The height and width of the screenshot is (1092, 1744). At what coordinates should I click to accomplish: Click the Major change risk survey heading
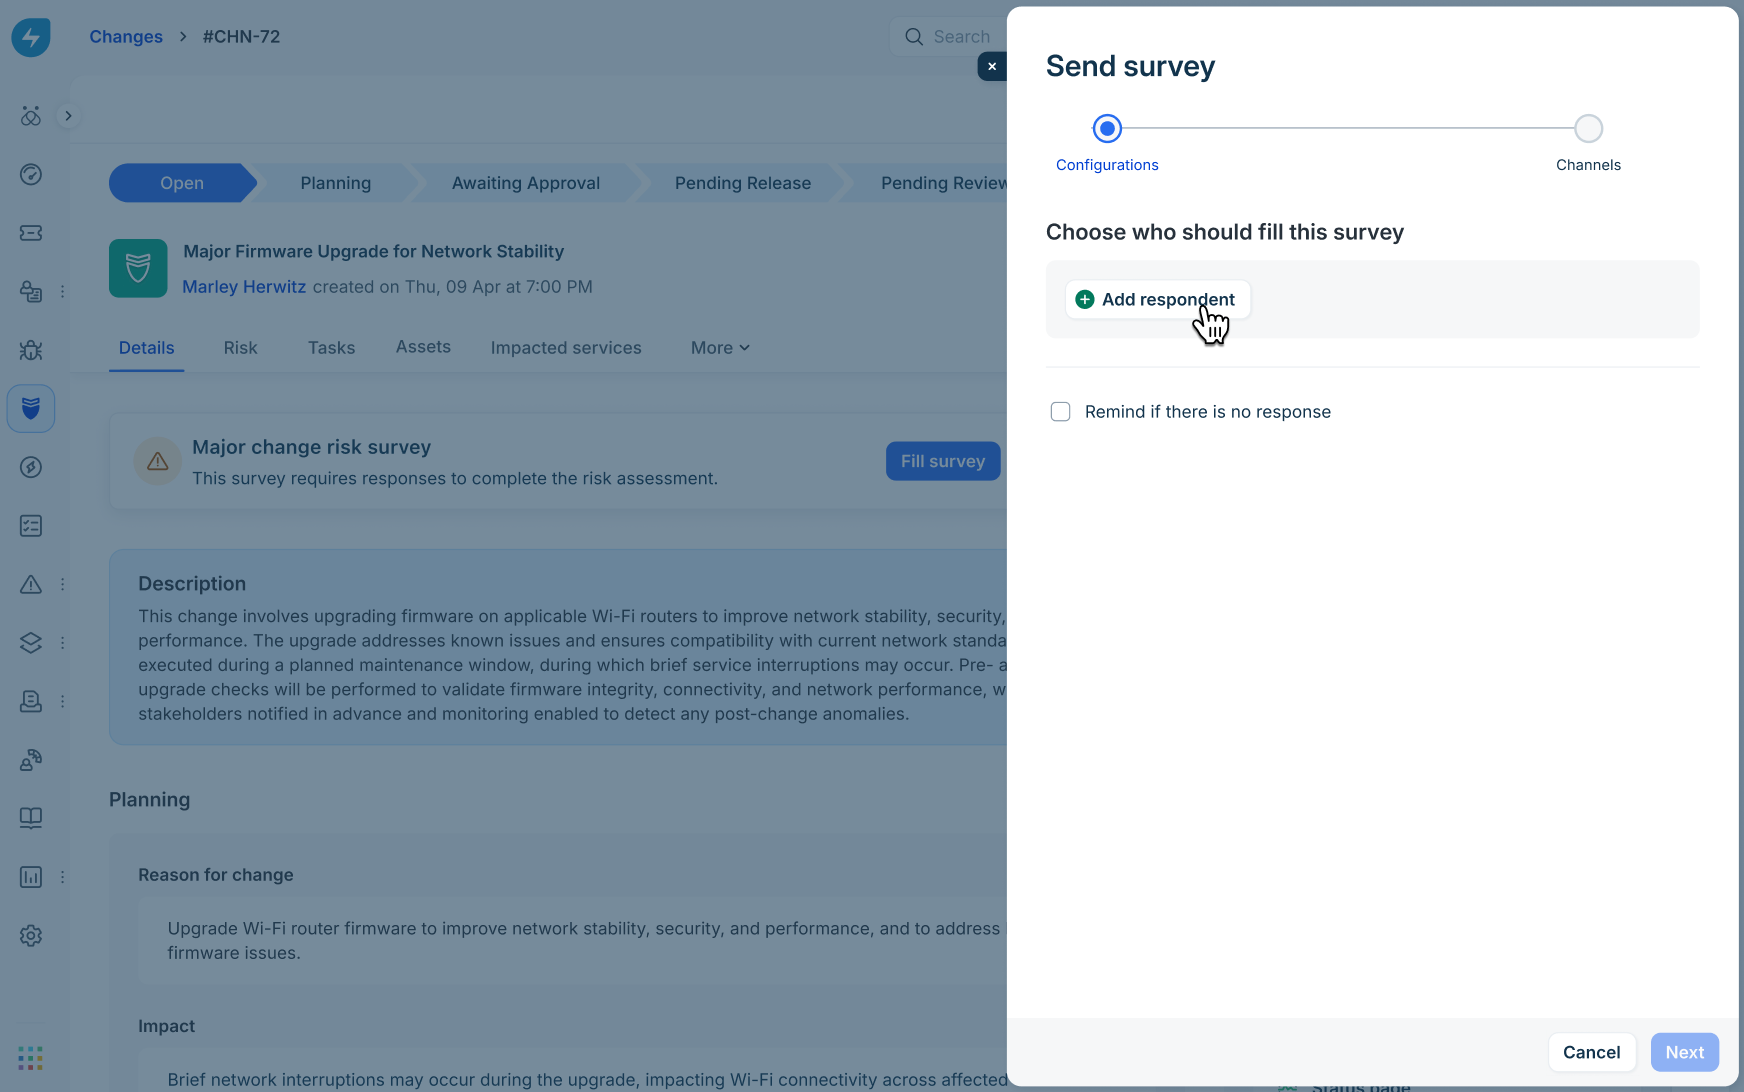tap(312, 447)
